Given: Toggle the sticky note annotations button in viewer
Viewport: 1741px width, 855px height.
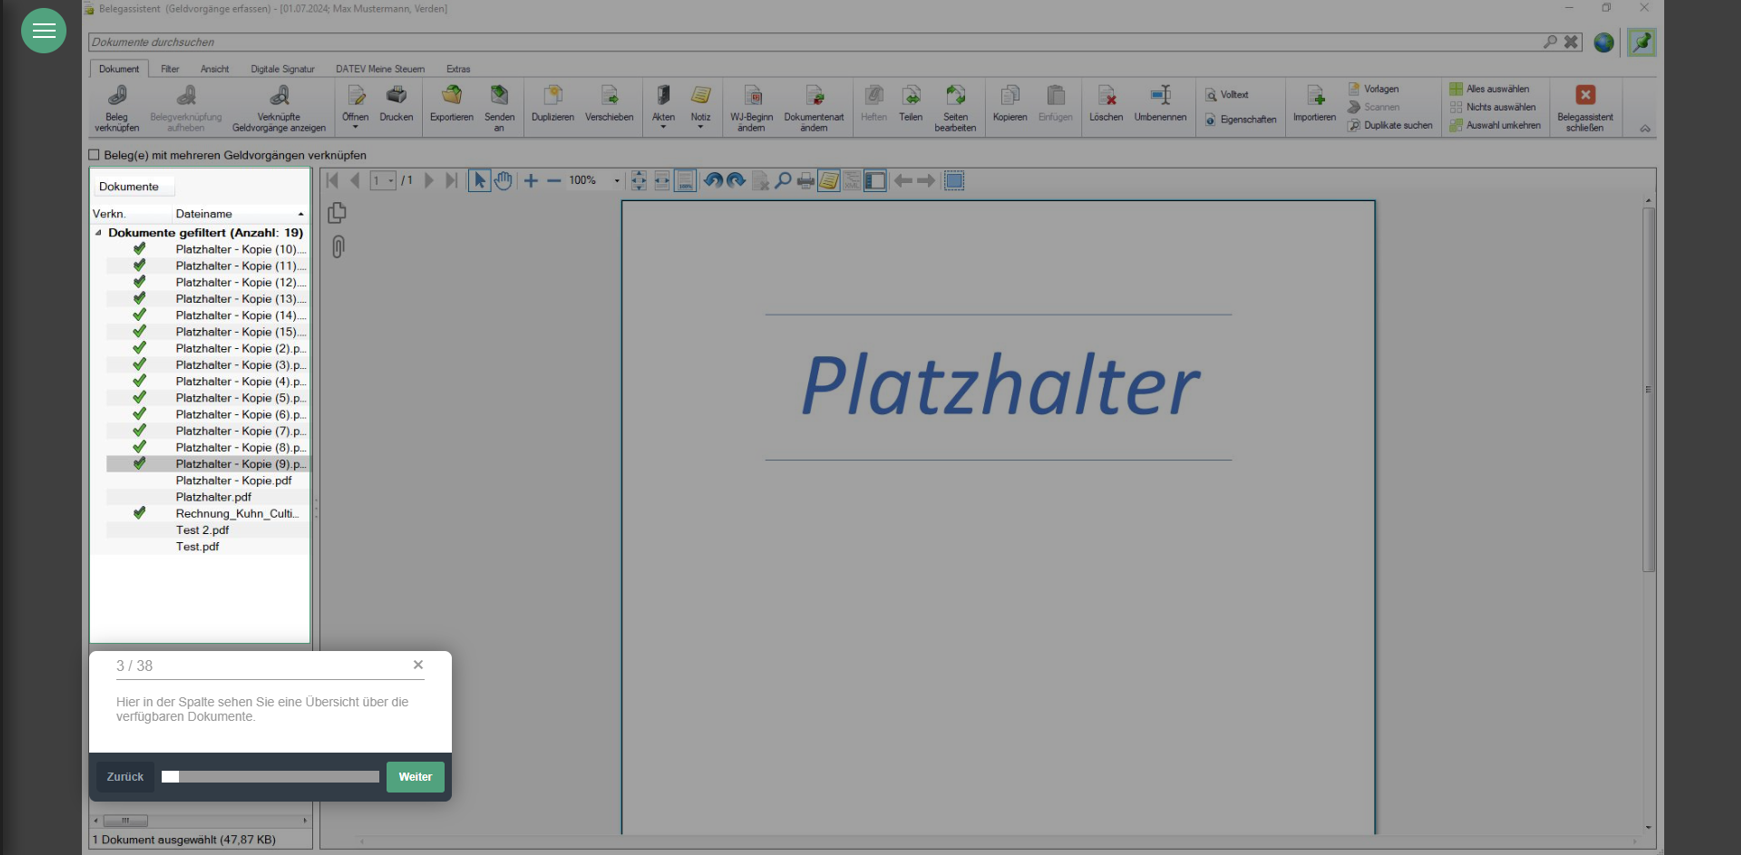Looking at the screenshot, I should 829,181.
